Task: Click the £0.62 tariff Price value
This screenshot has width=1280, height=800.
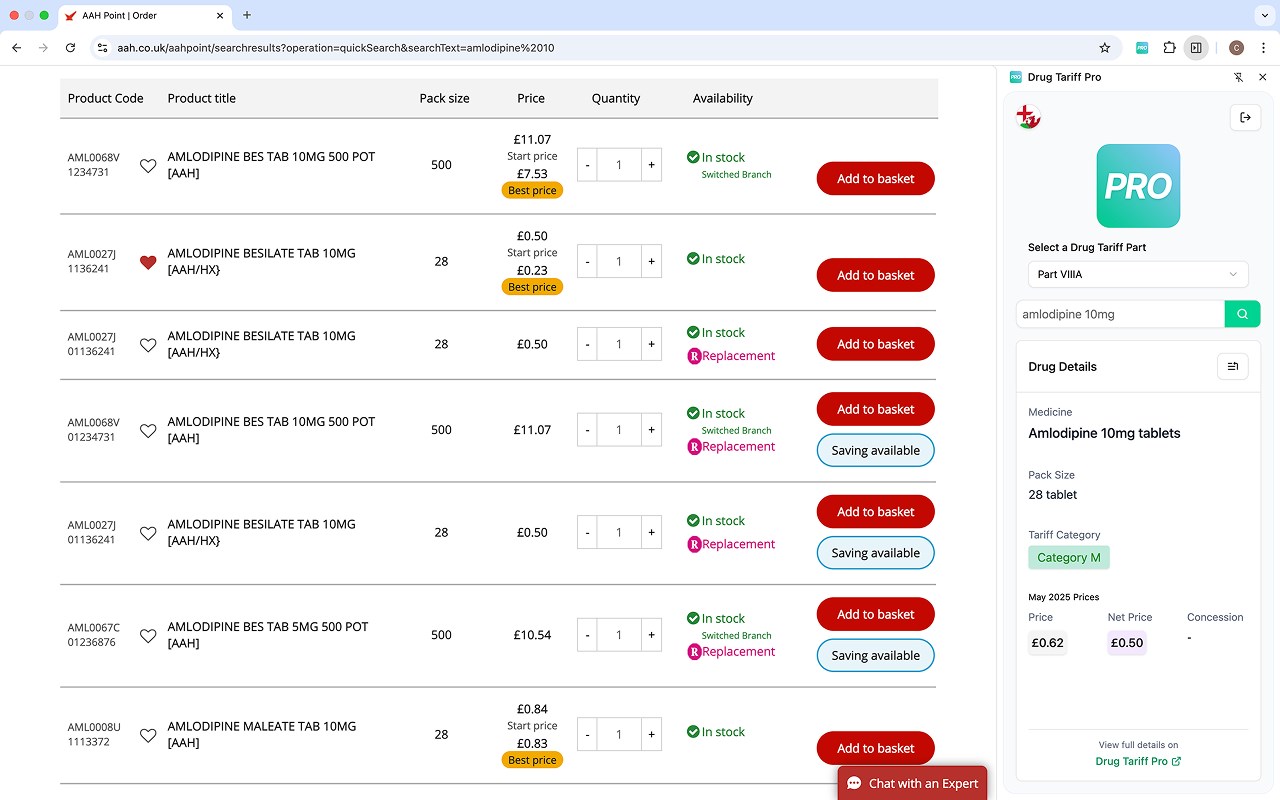Action: [x=1048, y=643]
